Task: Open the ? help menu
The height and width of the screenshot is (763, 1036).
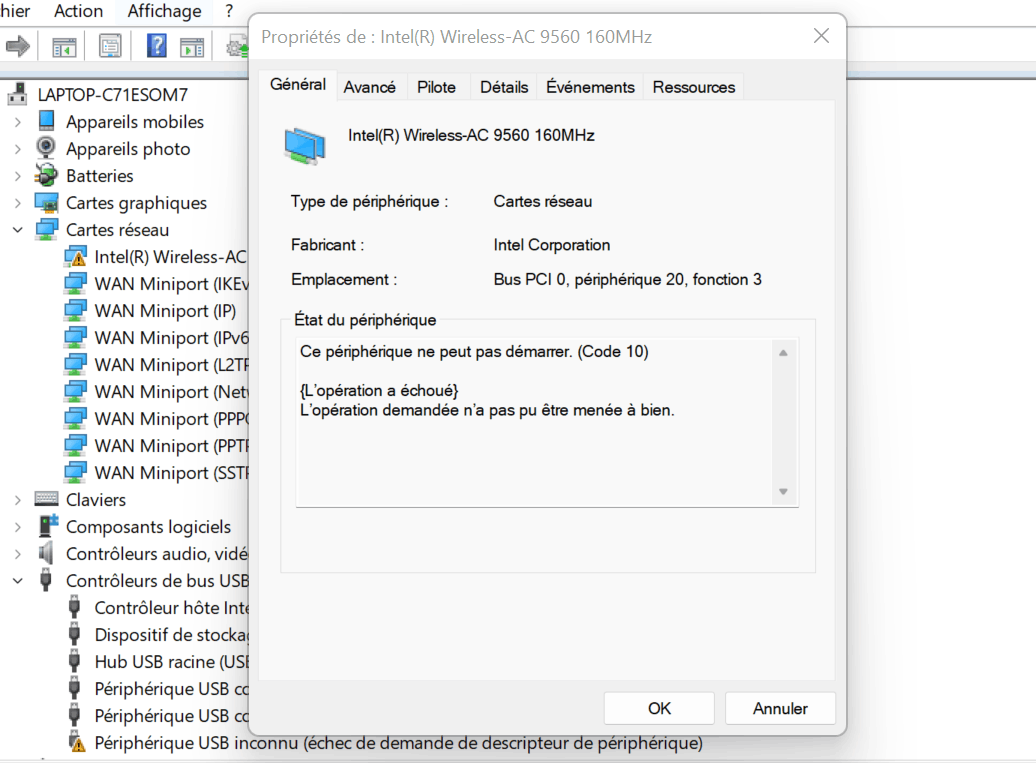Action: click(229, 11)
